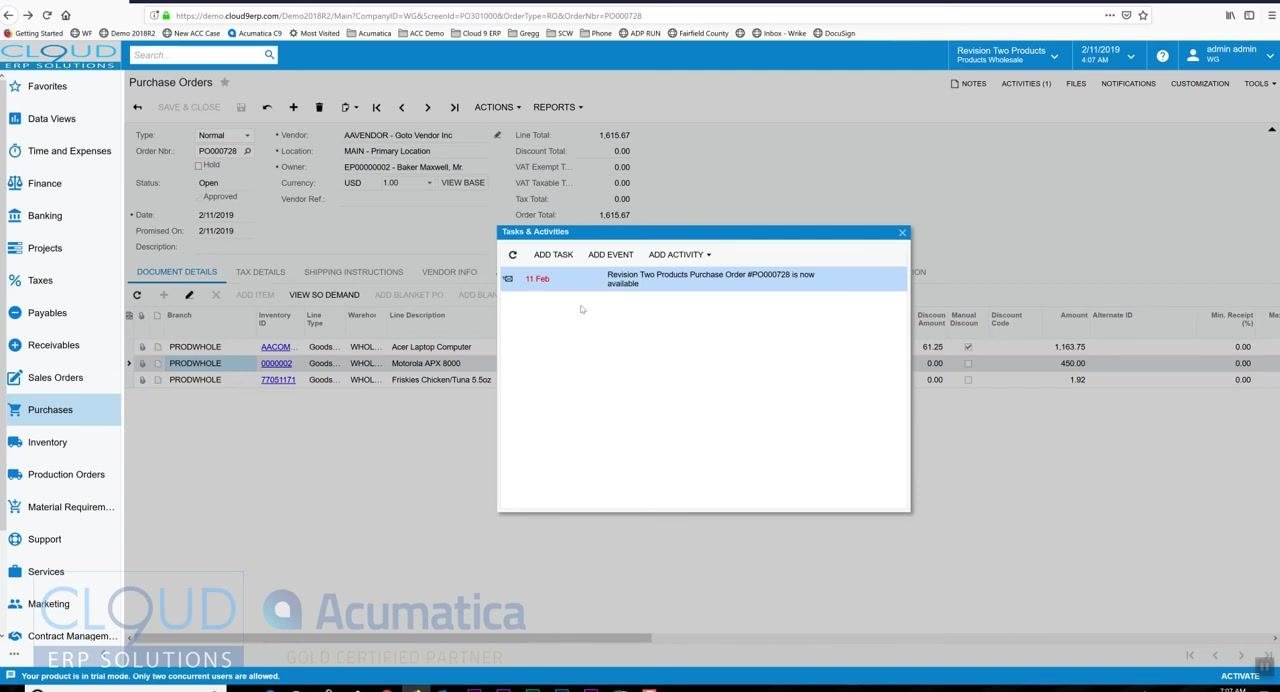This screenshot has width=1280, height=692.
Task: Switch to the SHIPPING INSTRUCTIONS tab
Action: (353, 272)
